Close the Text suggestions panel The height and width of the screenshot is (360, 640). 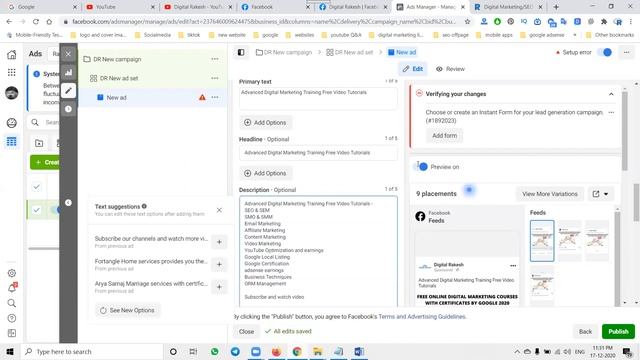(219, 210)
